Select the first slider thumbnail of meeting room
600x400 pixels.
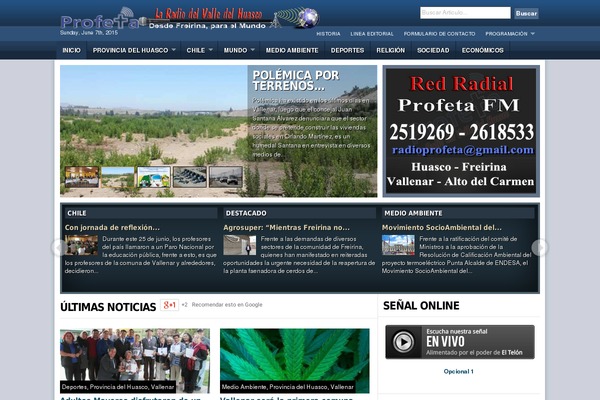82,177
